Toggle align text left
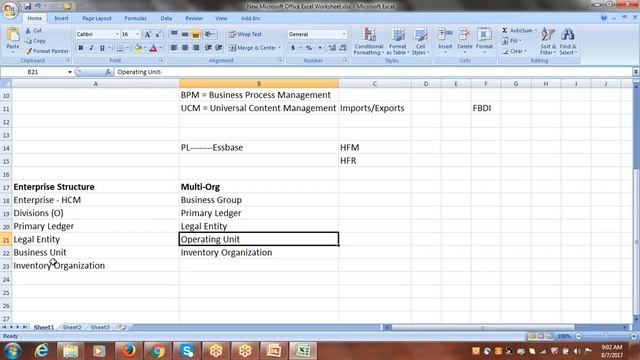Image resolution: width=640 pixels, height=360 pixels. pyautogui.click(x=174, y=48)
